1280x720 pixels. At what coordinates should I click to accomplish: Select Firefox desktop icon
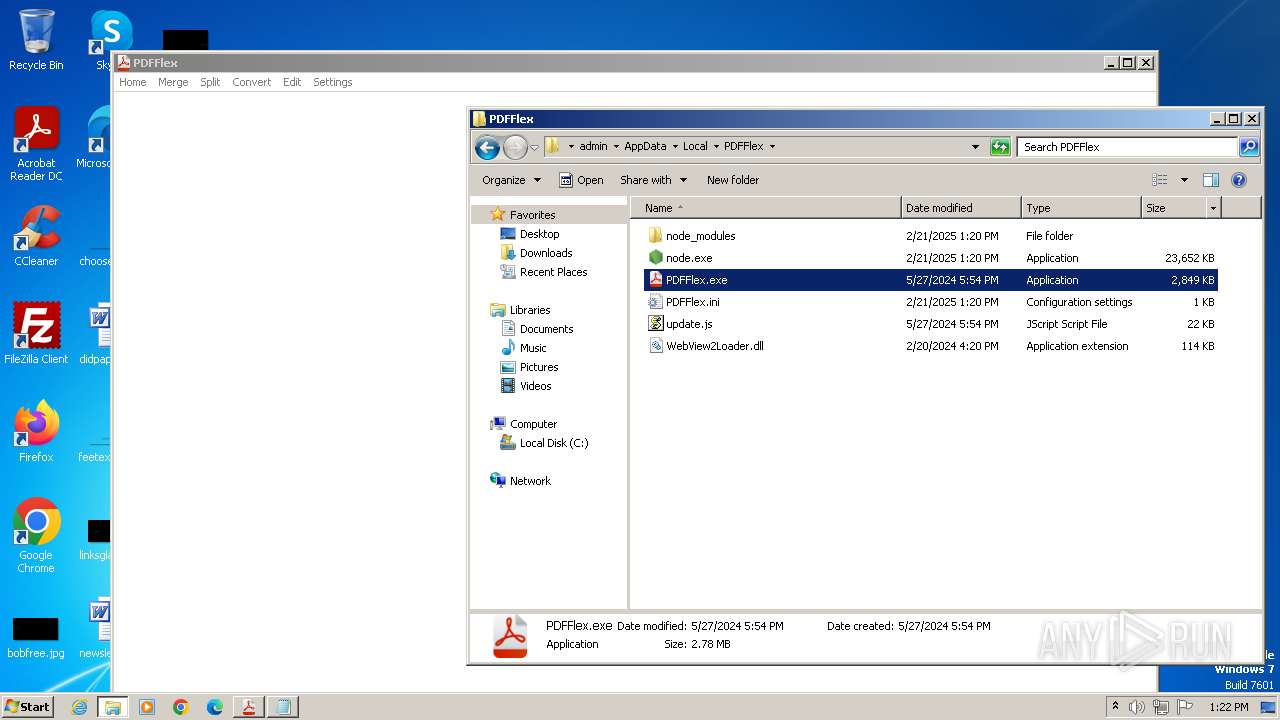36,432
